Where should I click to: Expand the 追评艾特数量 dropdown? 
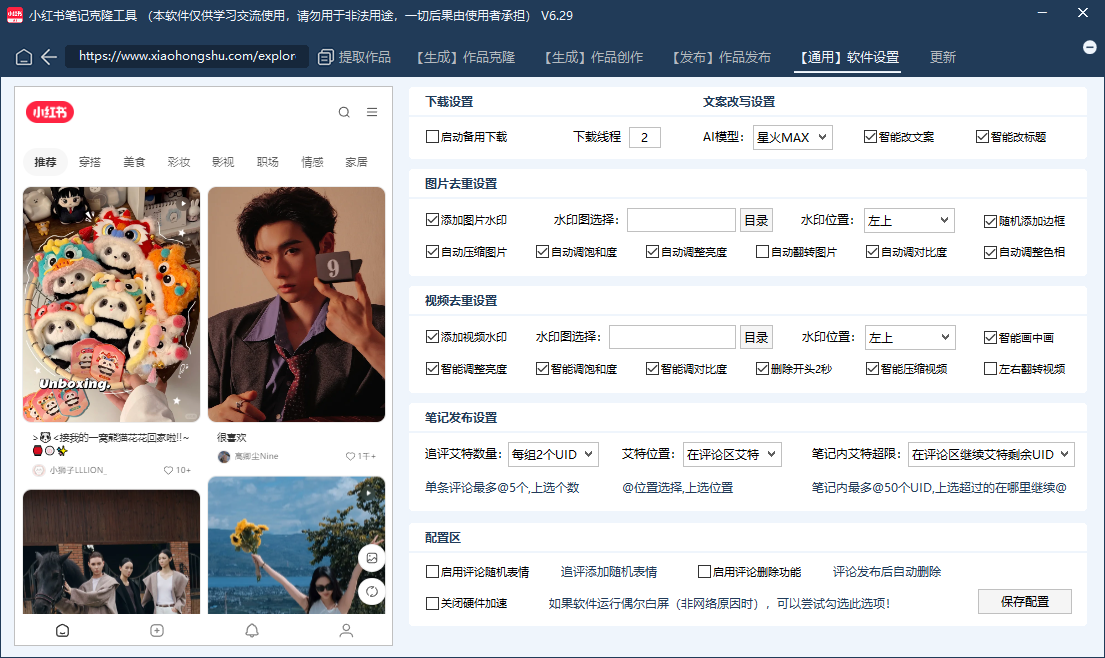pos(553,454)
